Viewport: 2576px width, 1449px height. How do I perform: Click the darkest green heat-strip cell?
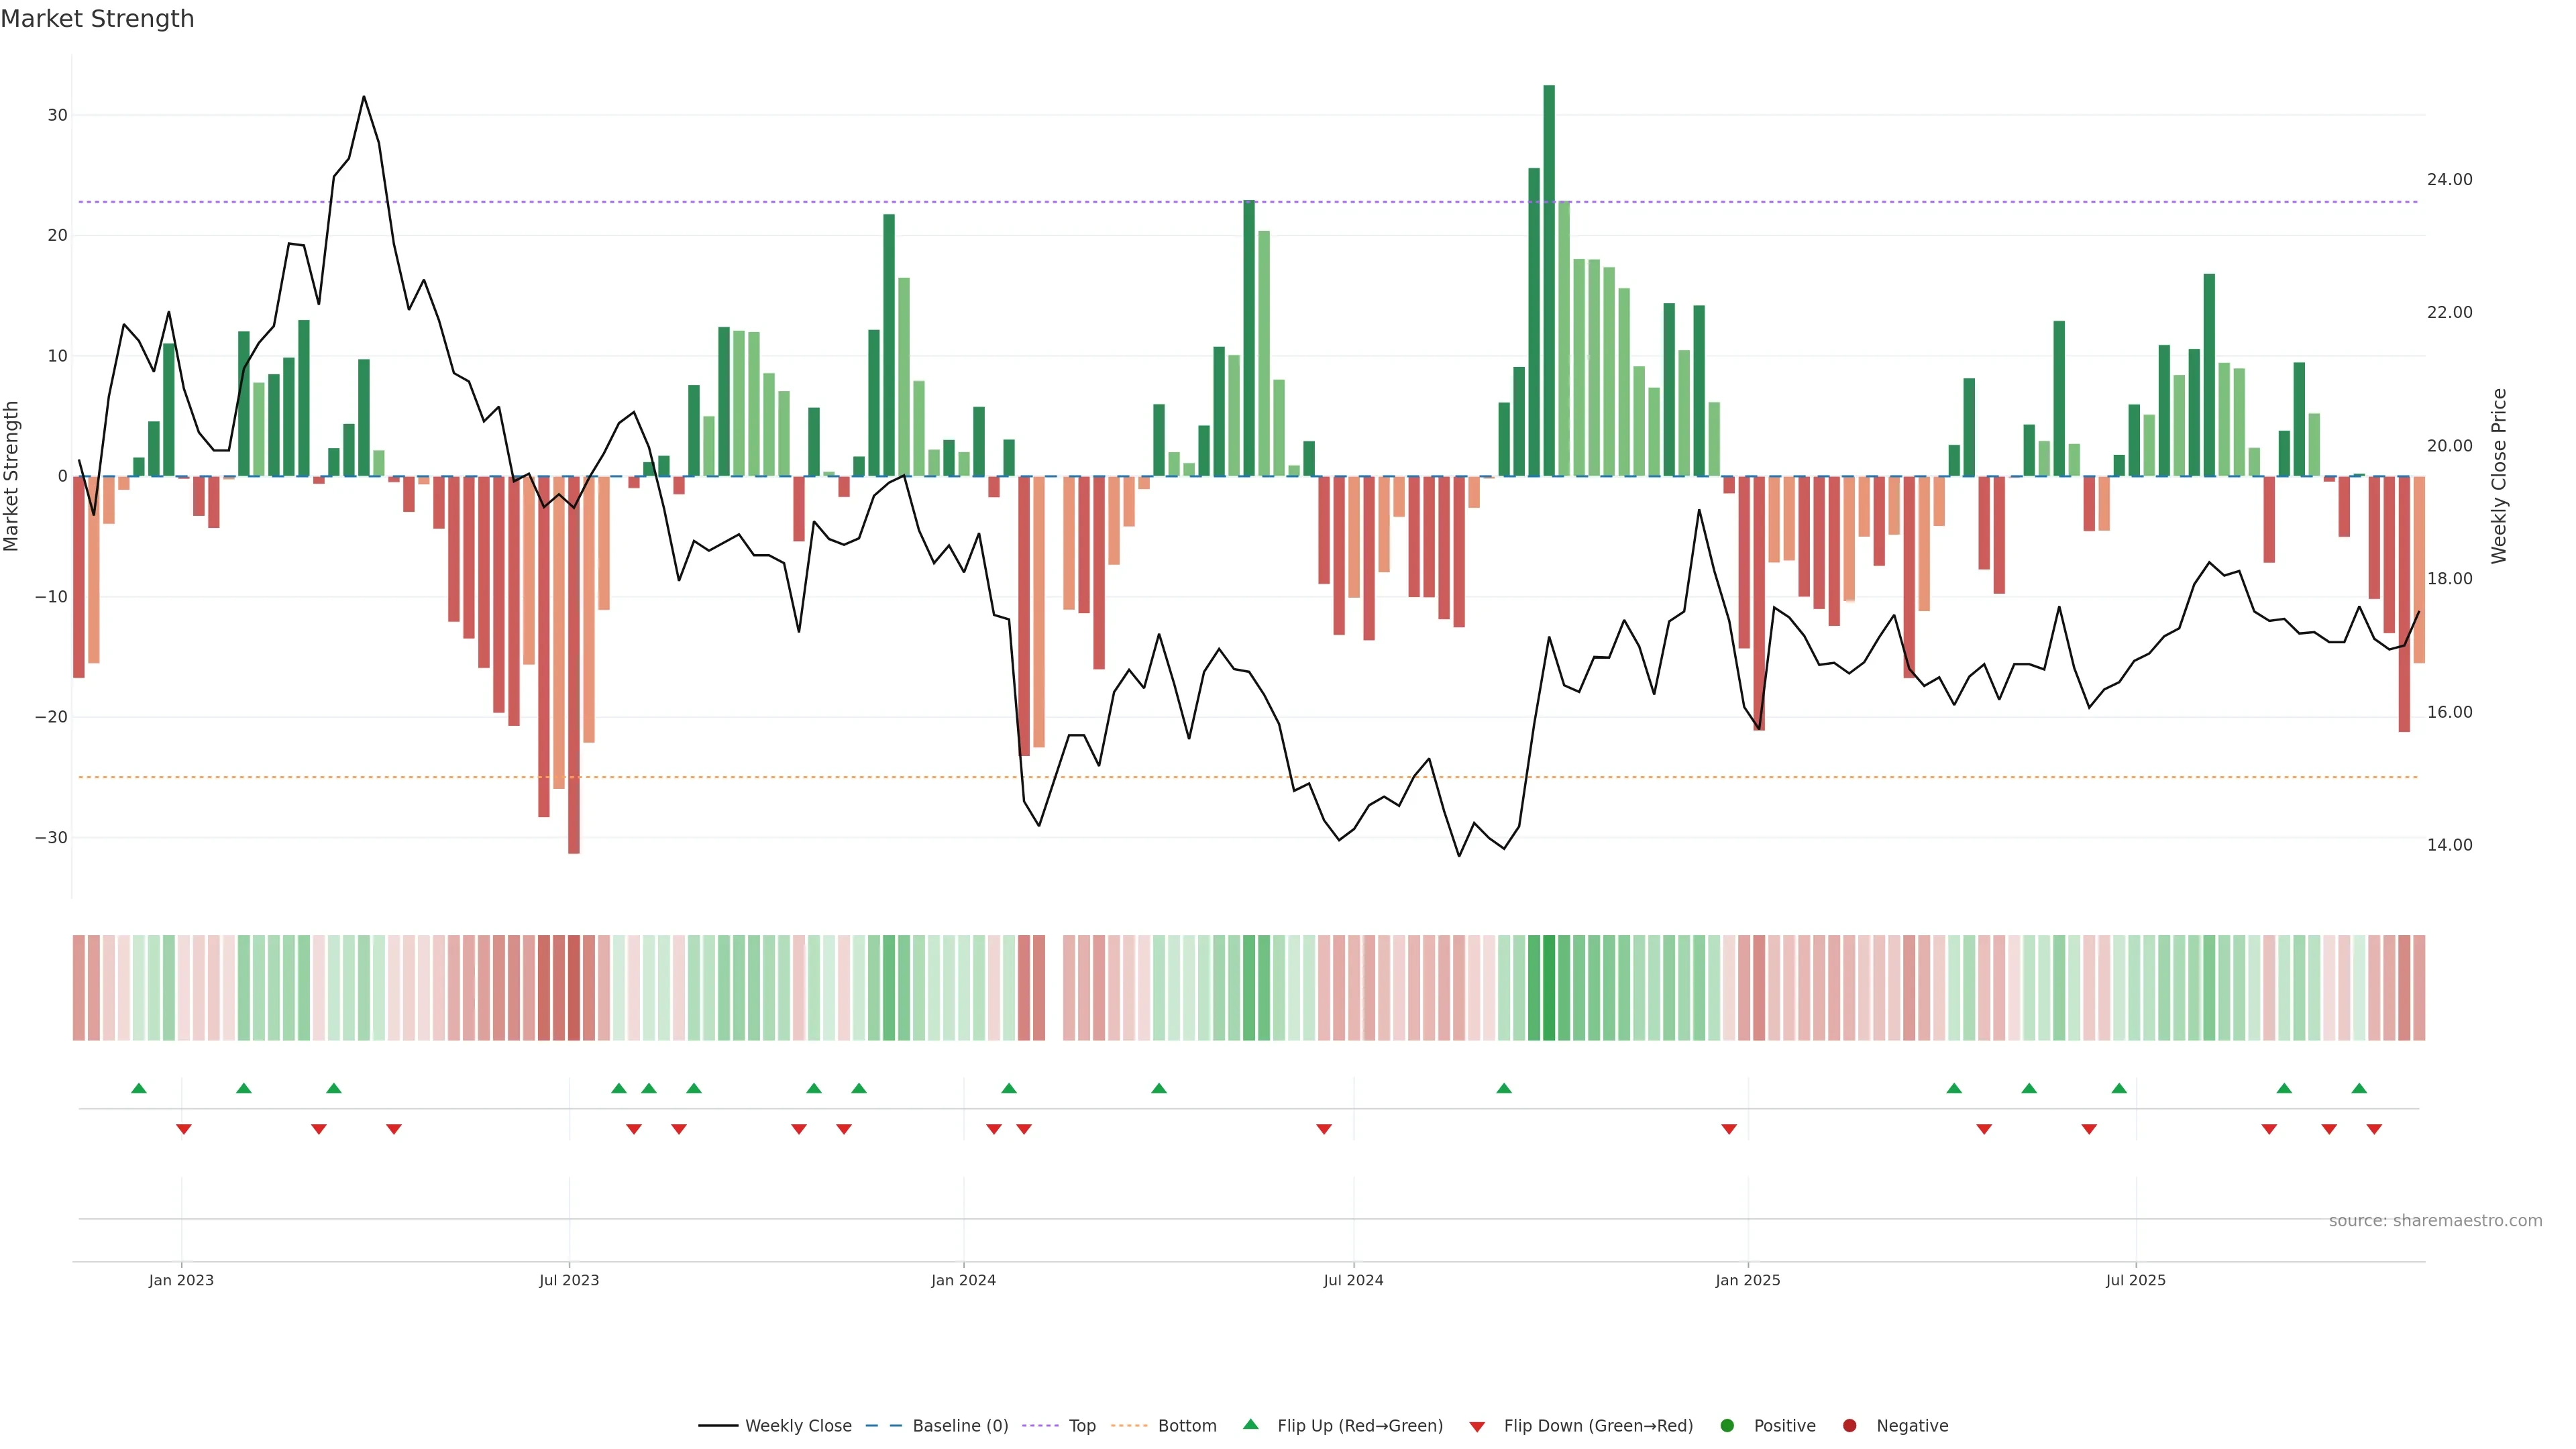coord(1549,988)
